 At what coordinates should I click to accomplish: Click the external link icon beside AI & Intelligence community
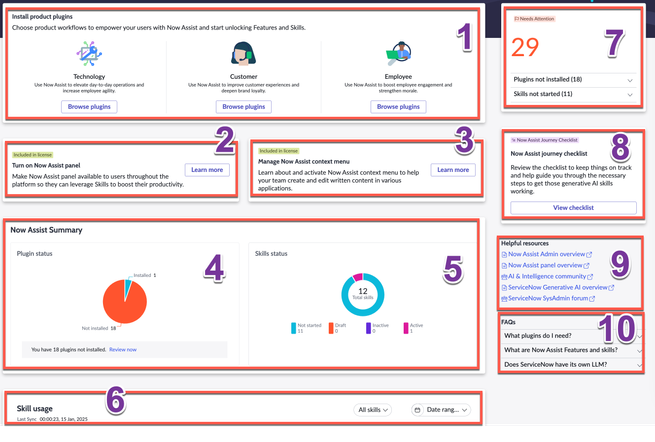point(590,277)
